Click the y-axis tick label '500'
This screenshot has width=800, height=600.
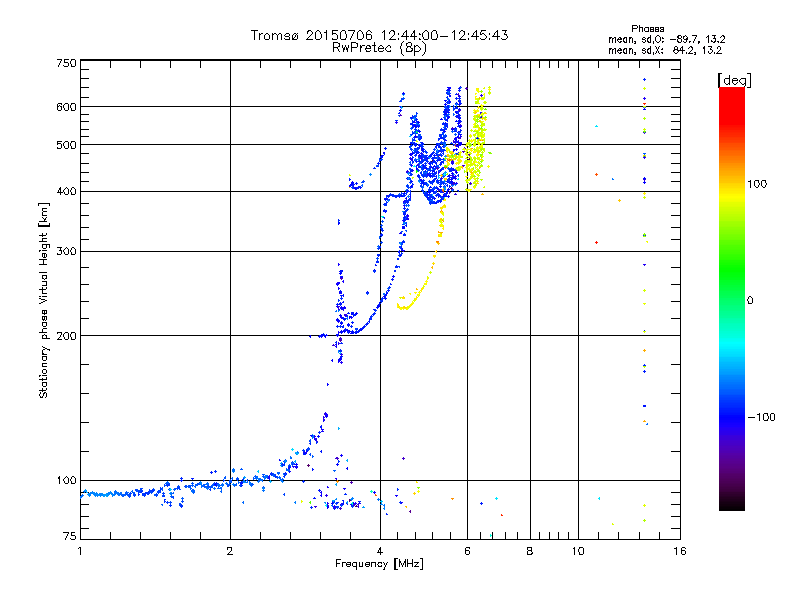66,145
